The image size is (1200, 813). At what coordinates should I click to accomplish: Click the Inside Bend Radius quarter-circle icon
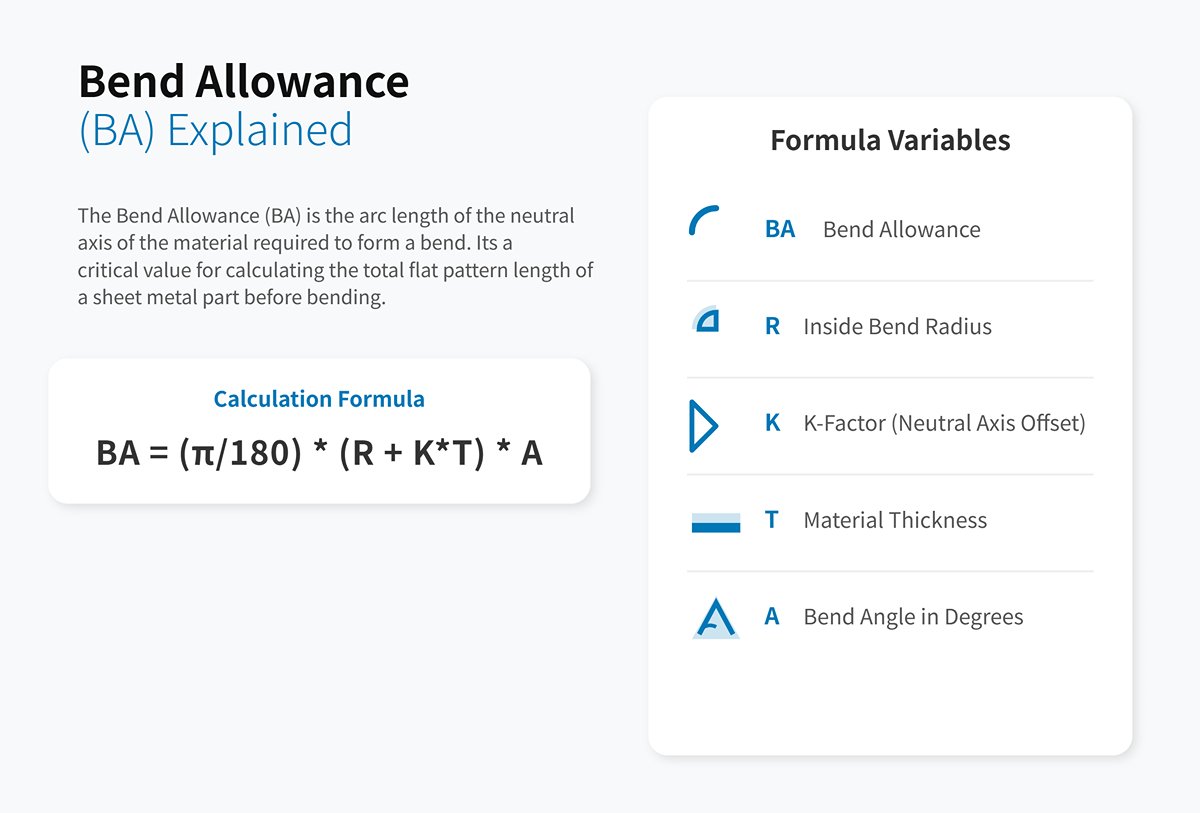706,320
